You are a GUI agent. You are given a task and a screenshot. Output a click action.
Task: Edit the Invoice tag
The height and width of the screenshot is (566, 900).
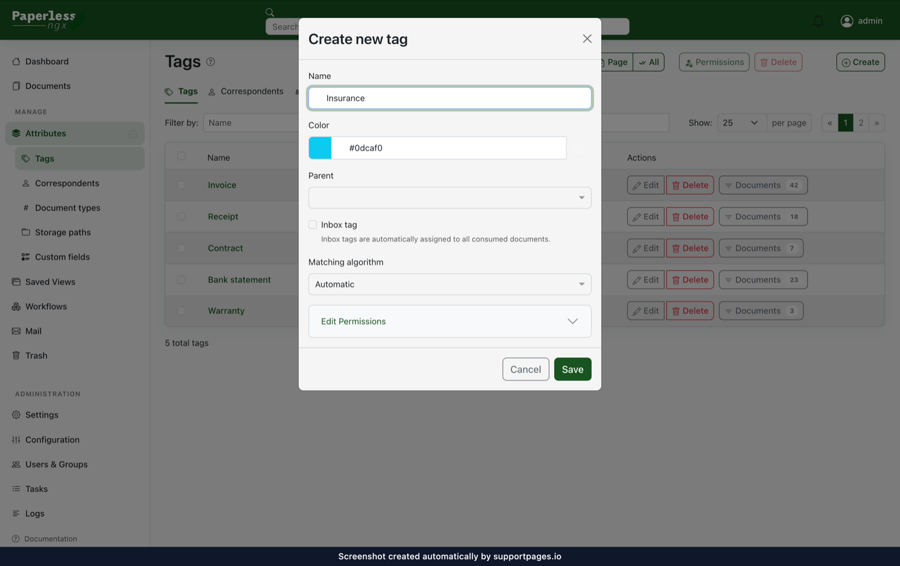coord(646,185)
